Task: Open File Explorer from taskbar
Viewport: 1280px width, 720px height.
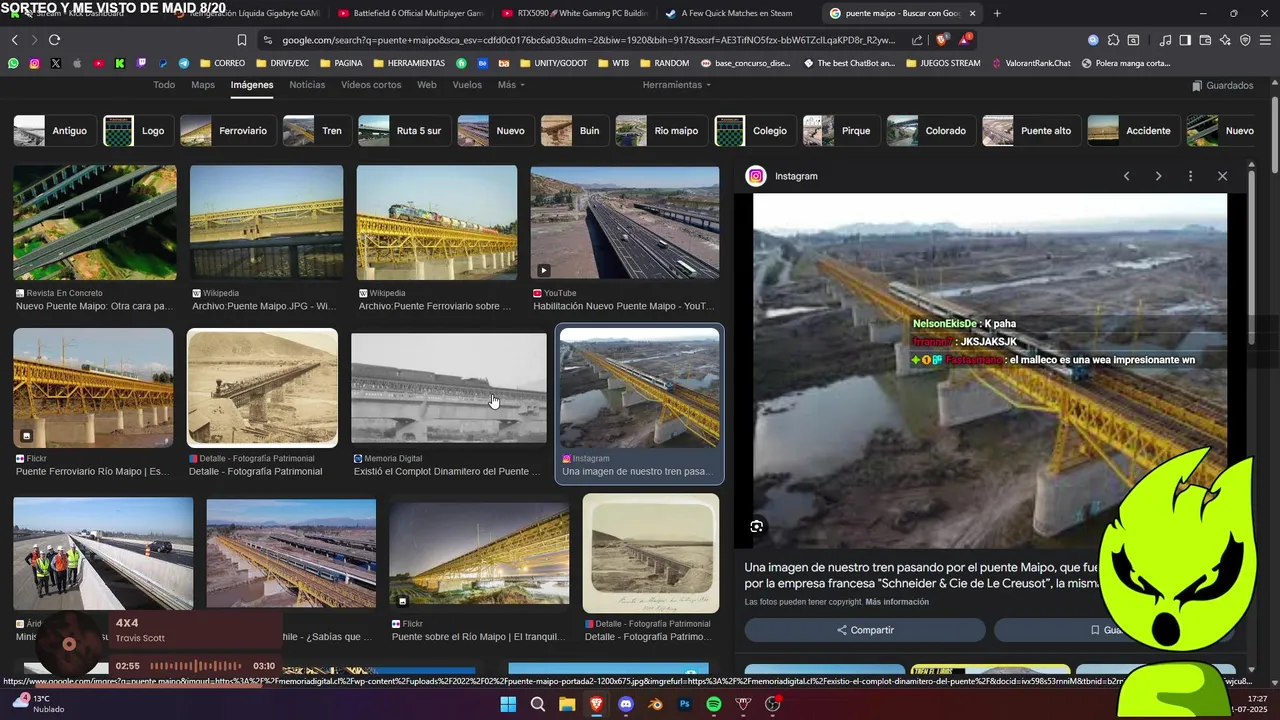Action: point(567,704)
